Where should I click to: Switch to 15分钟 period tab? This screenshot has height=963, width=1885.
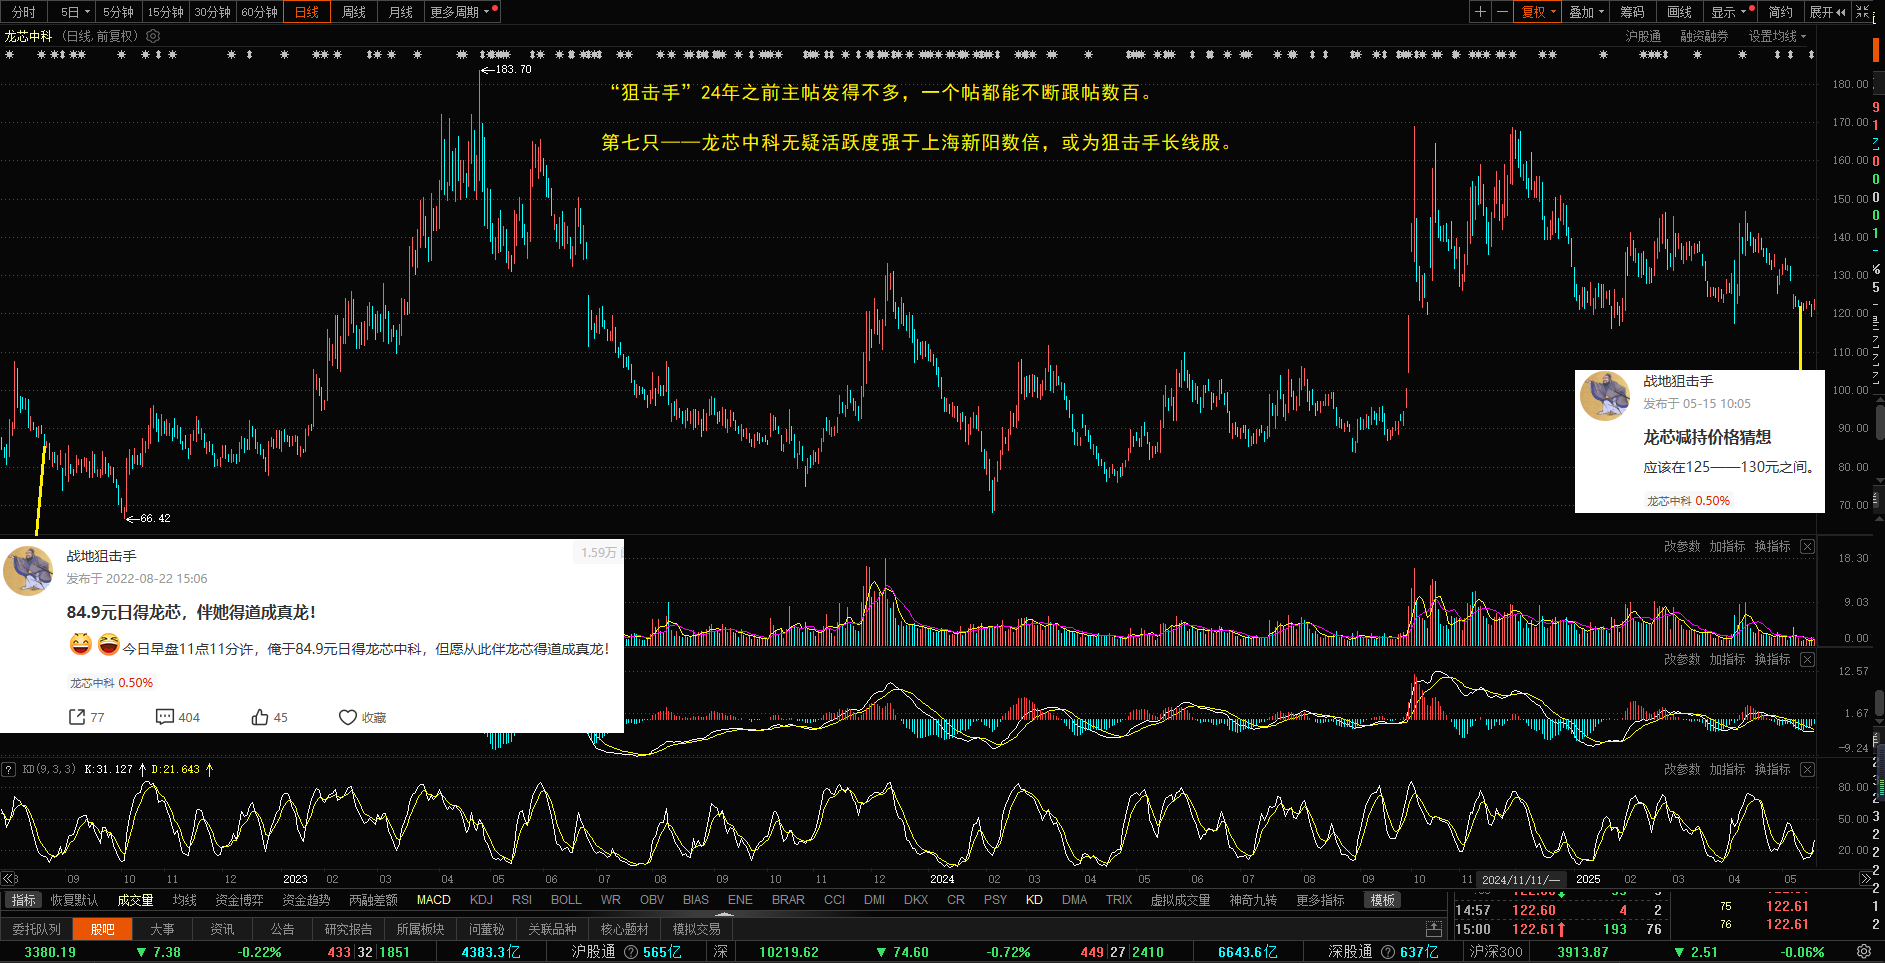coord(166,12)
